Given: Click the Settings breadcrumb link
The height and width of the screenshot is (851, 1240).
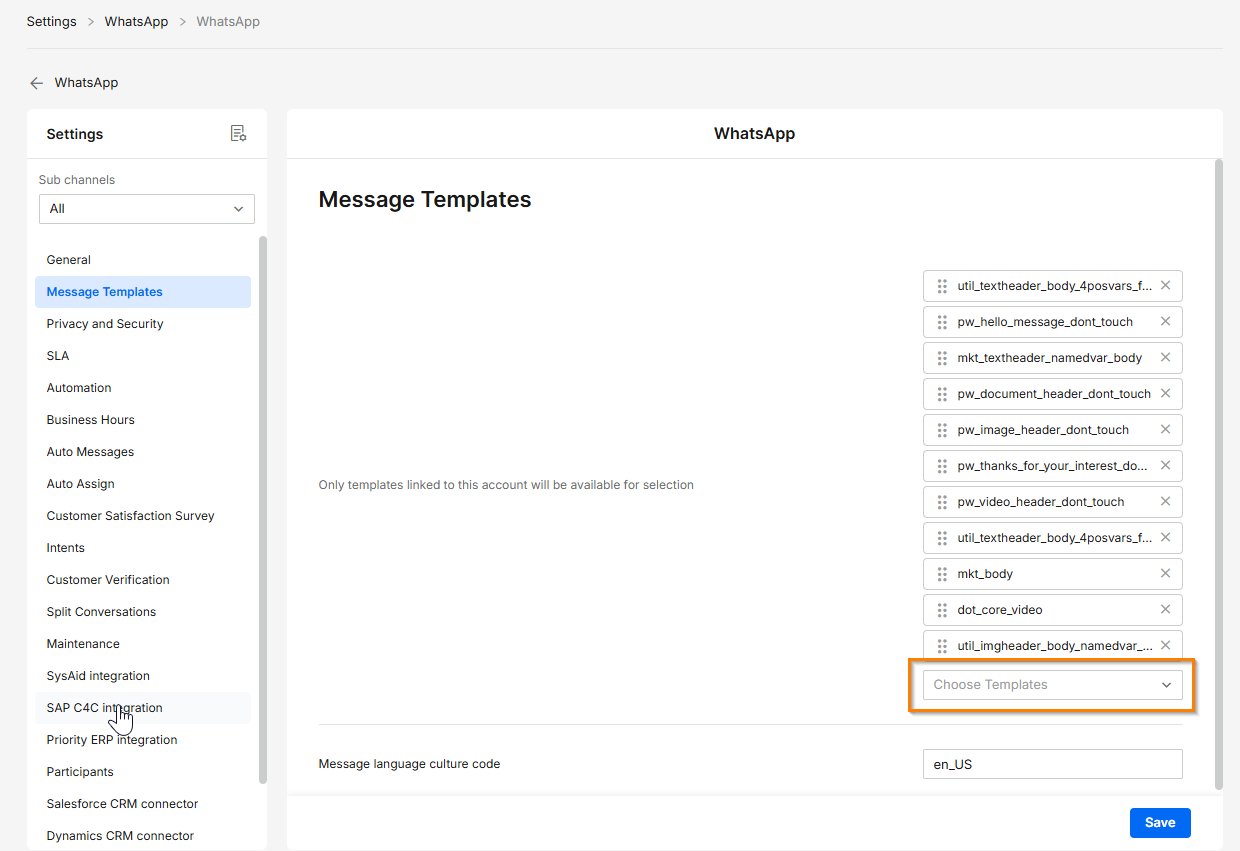Looking at the screenshot, I should [52, 21].
